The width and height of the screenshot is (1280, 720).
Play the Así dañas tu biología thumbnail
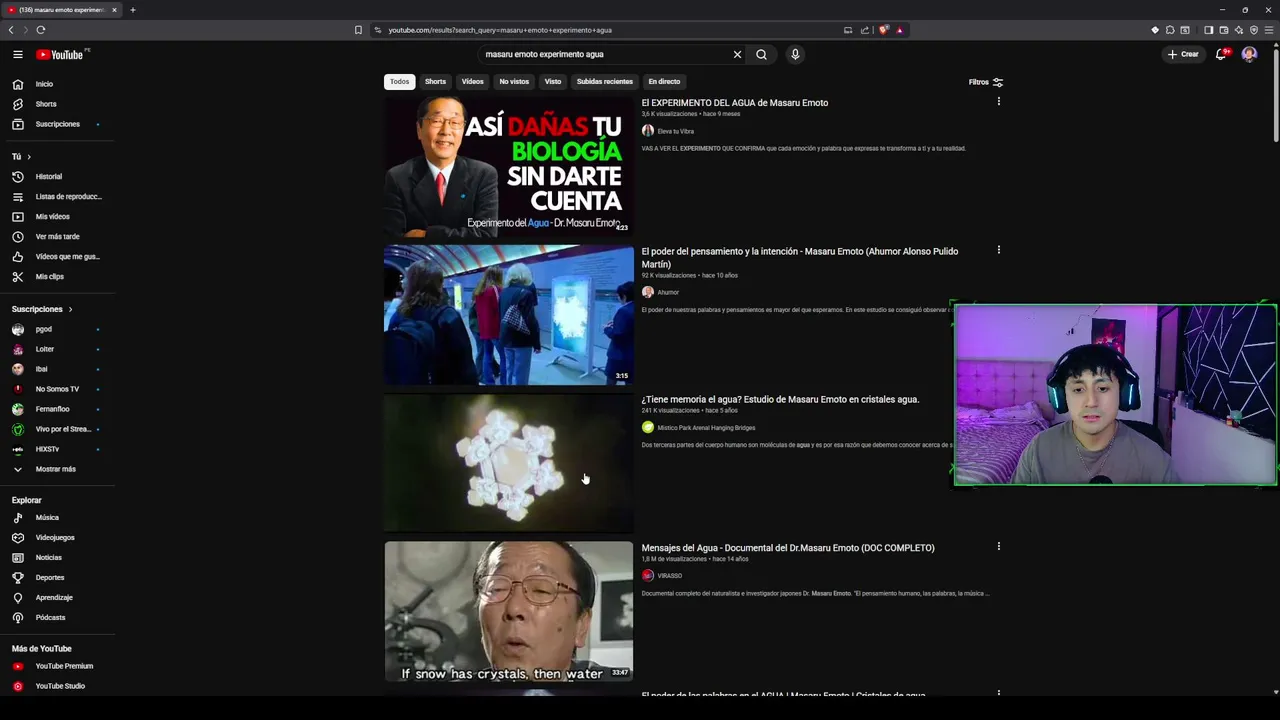tap(508, 166)
